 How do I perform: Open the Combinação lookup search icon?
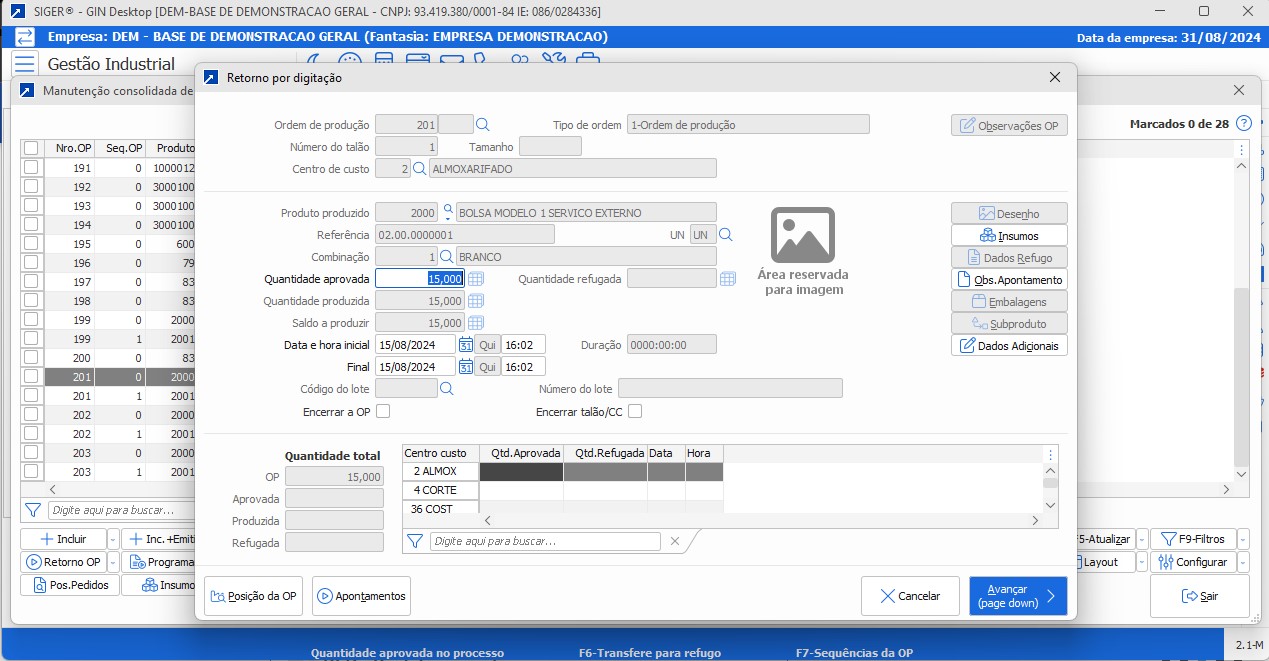click(x=447, y=256)
